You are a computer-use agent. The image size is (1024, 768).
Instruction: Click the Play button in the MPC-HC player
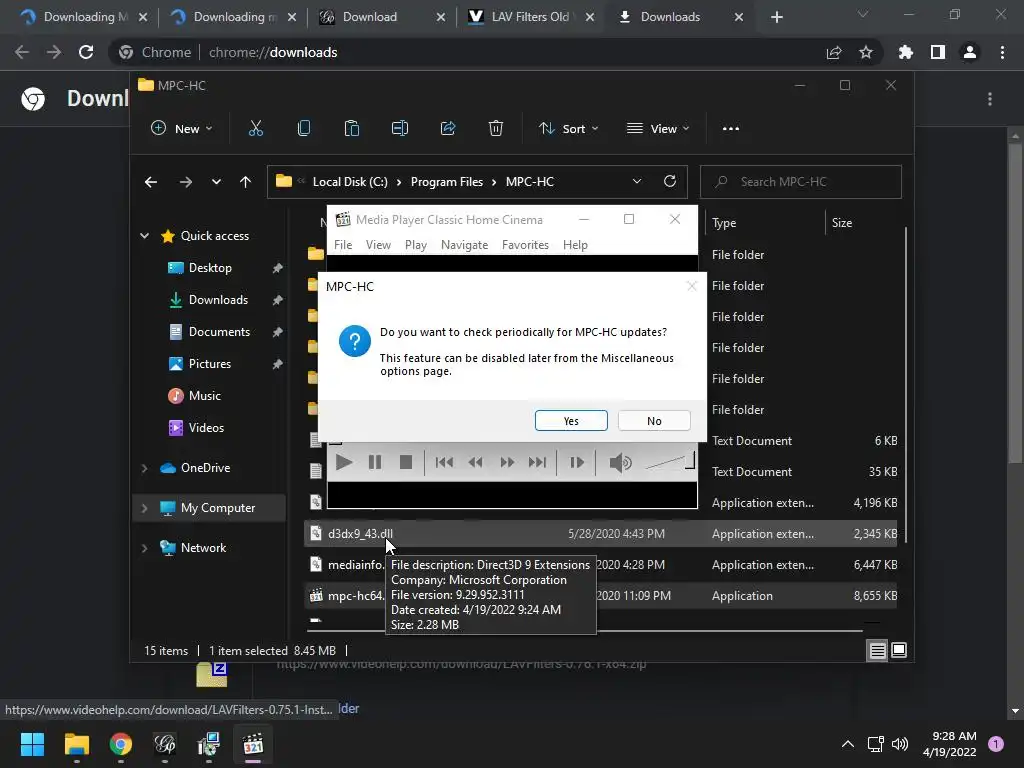(344, 462)
